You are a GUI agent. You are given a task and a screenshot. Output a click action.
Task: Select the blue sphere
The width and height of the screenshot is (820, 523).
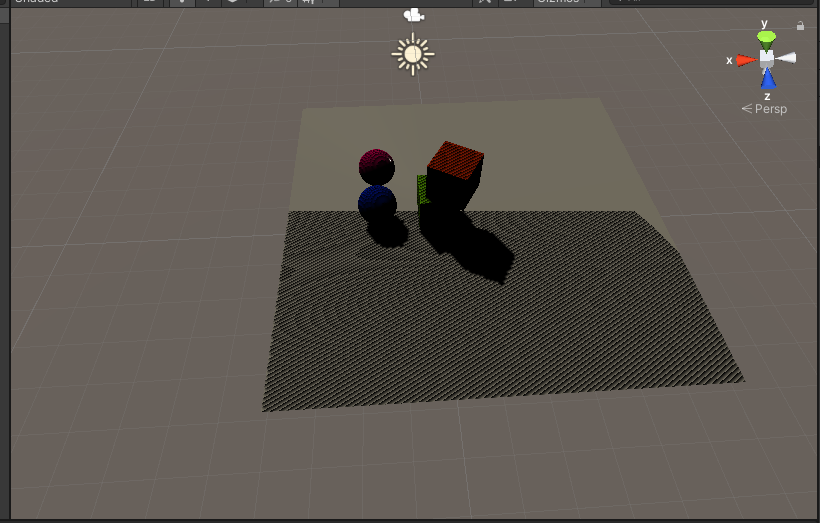tap(376, 203)
